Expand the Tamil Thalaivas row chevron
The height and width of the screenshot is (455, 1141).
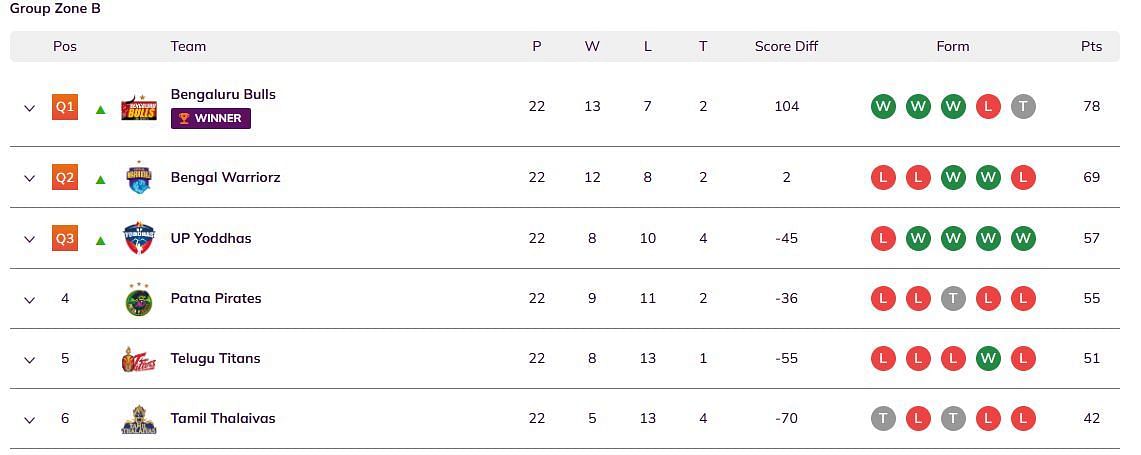click(29, 419)
